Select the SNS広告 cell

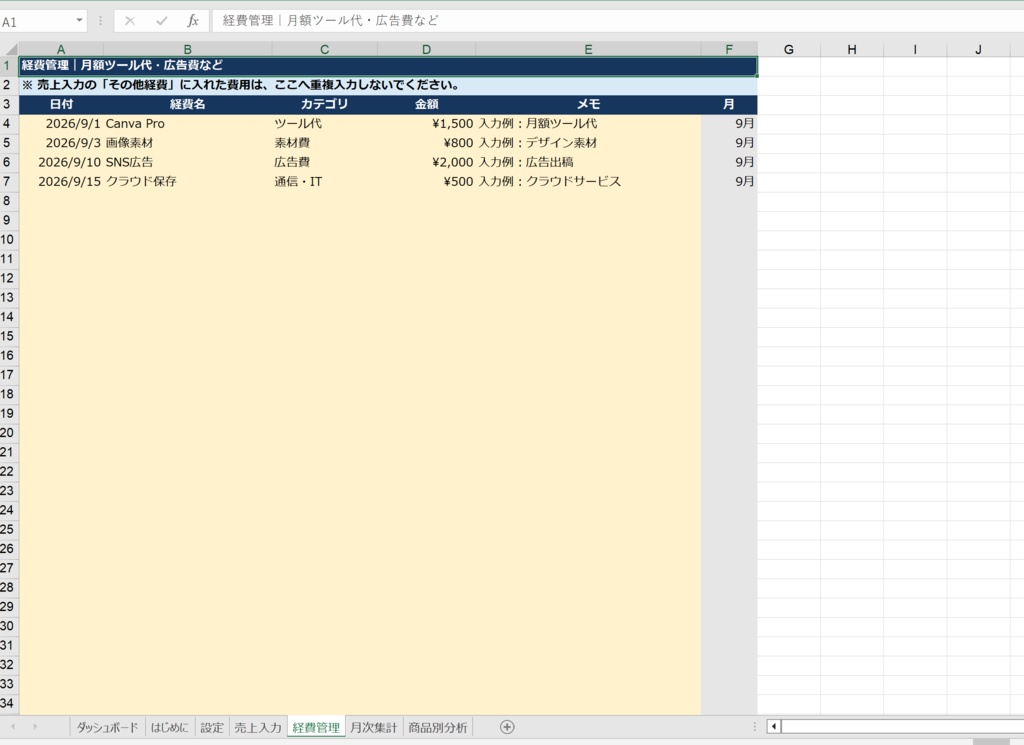tap(187, 162)
